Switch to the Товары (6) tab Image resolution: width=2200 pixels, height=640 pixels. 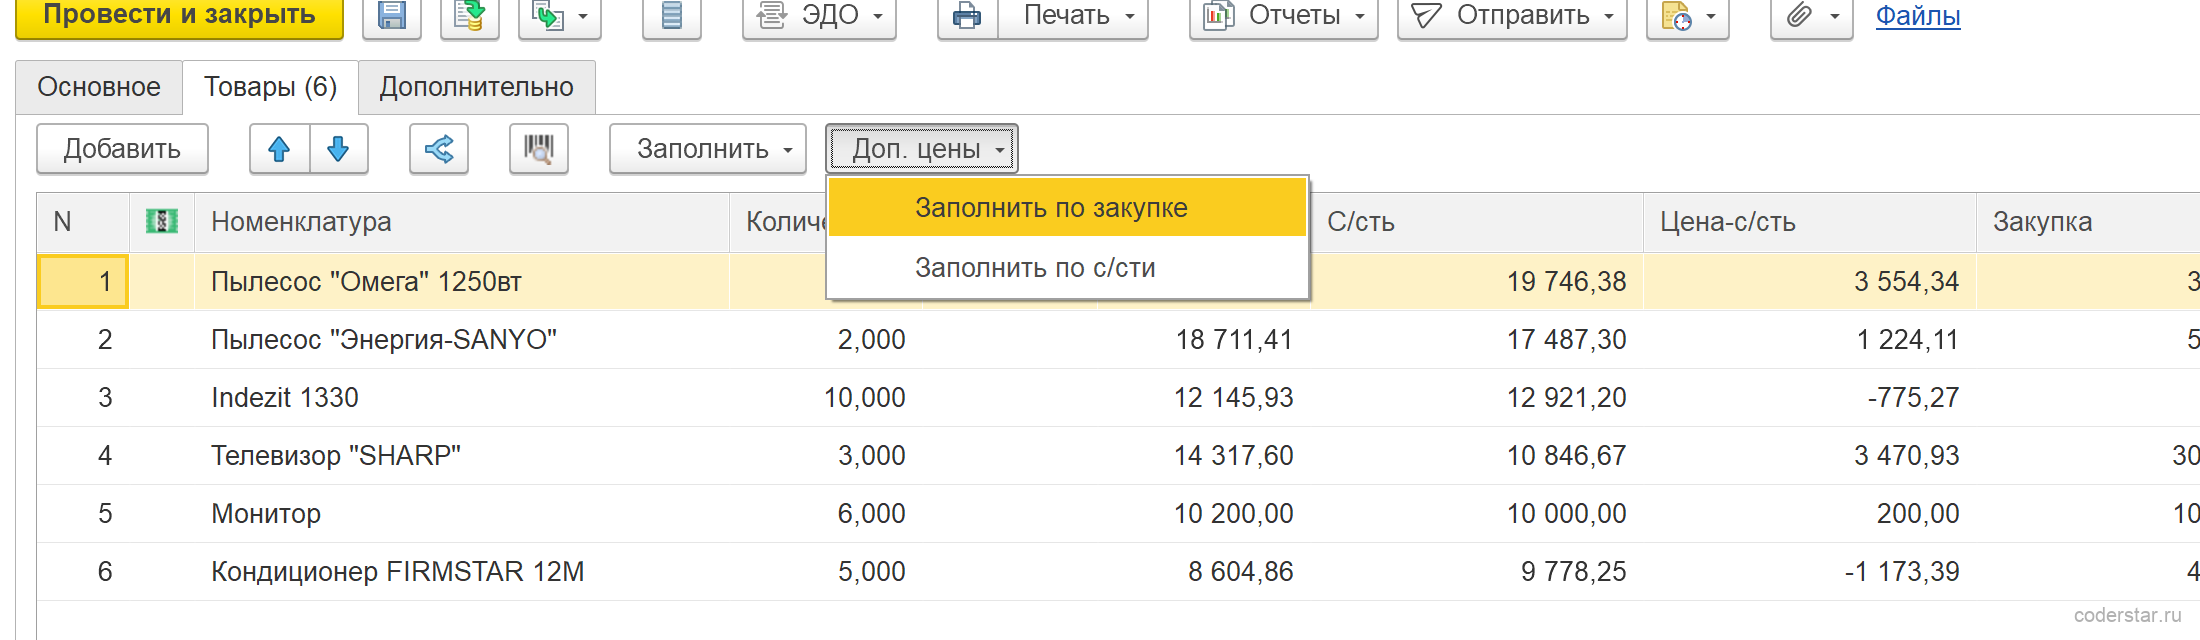(270, 87)
